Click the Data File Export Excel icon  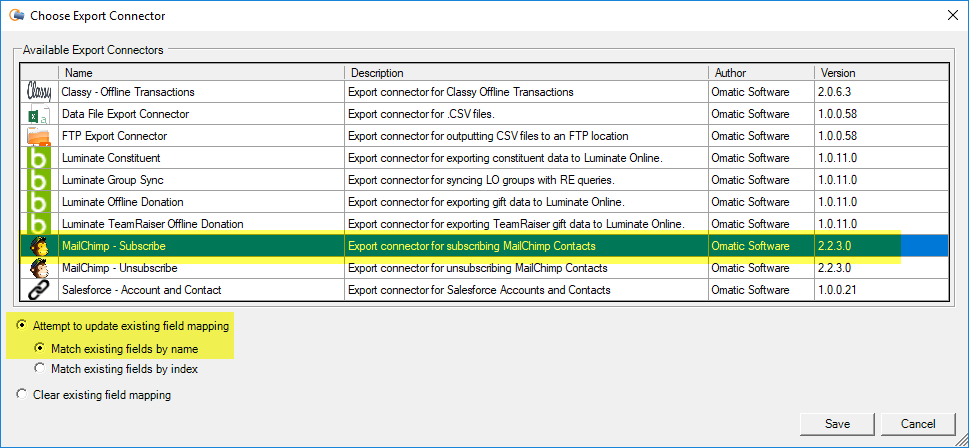[39, 114]
